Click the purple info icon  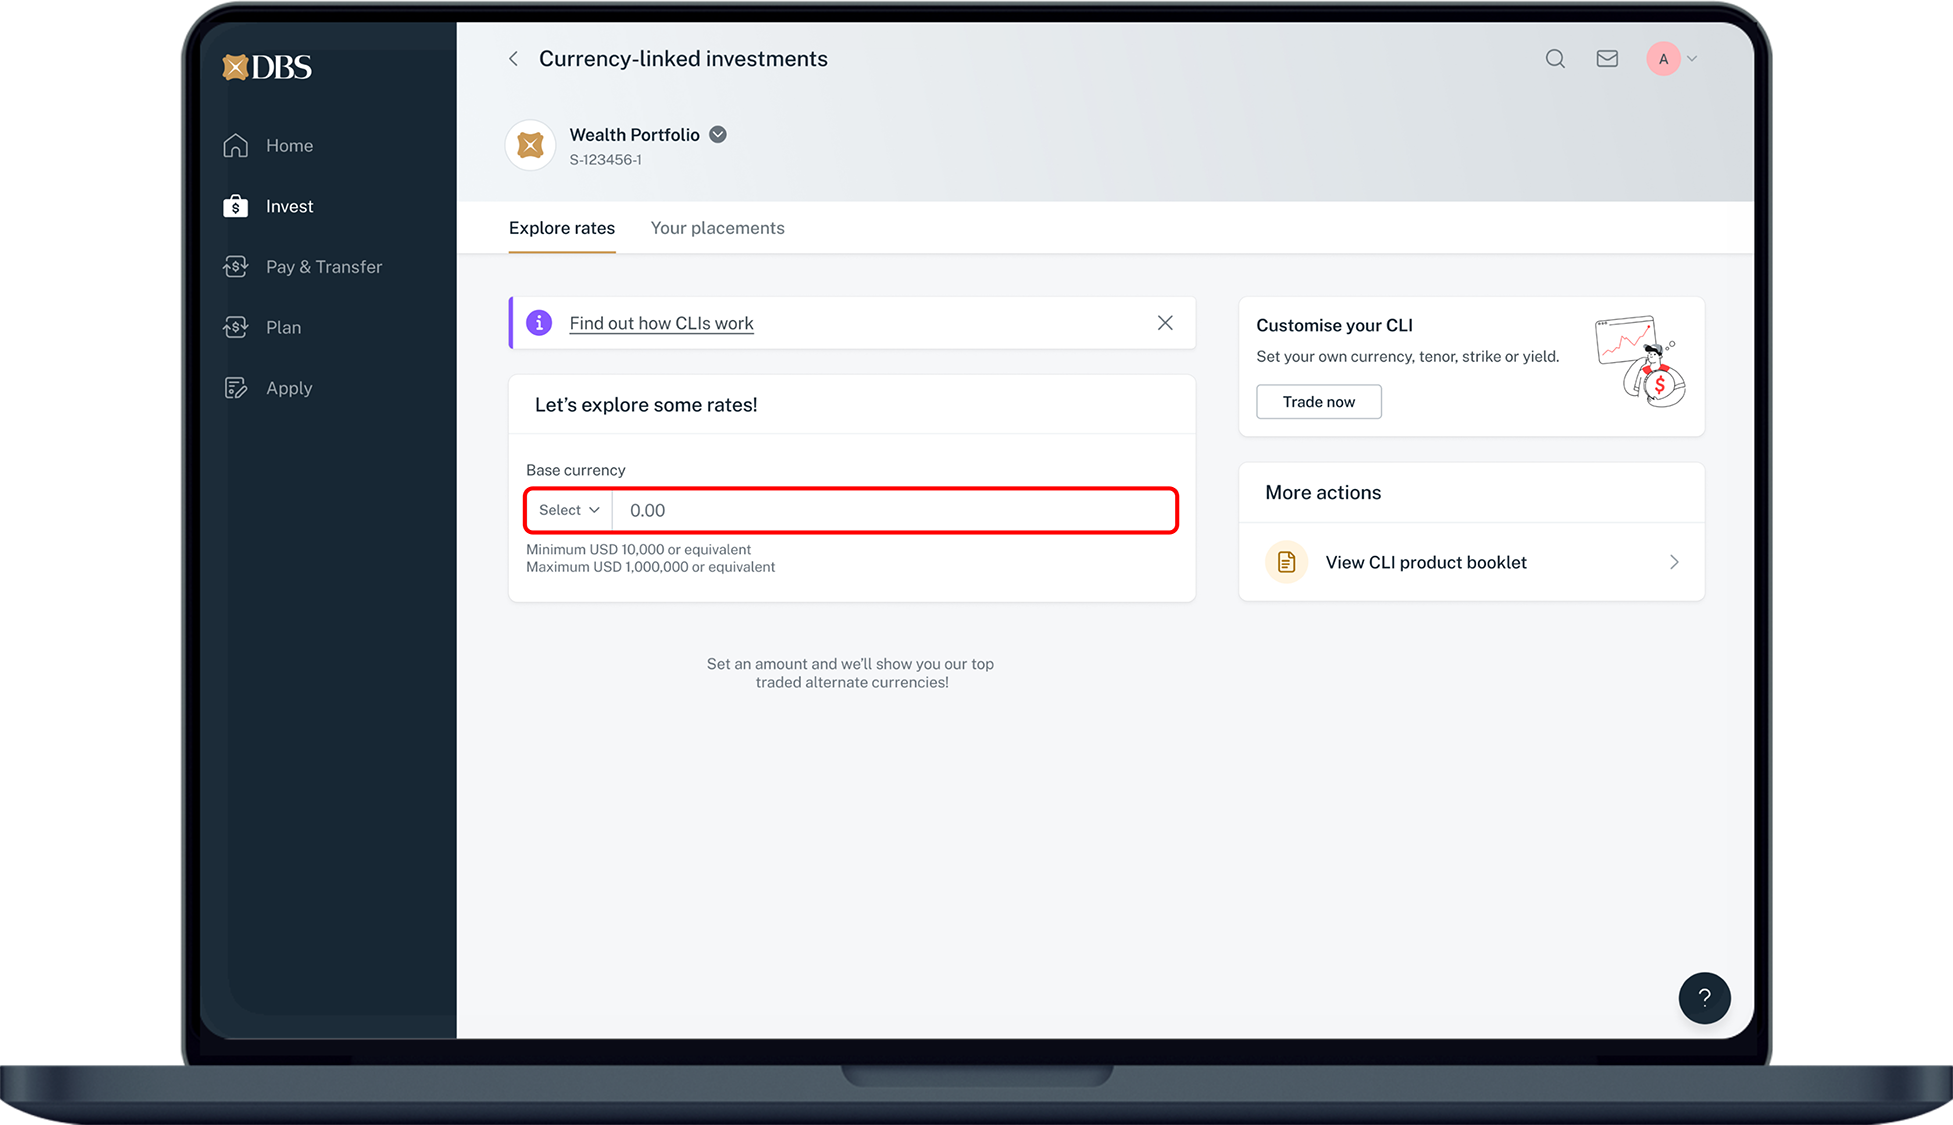(x=539, y=323)
